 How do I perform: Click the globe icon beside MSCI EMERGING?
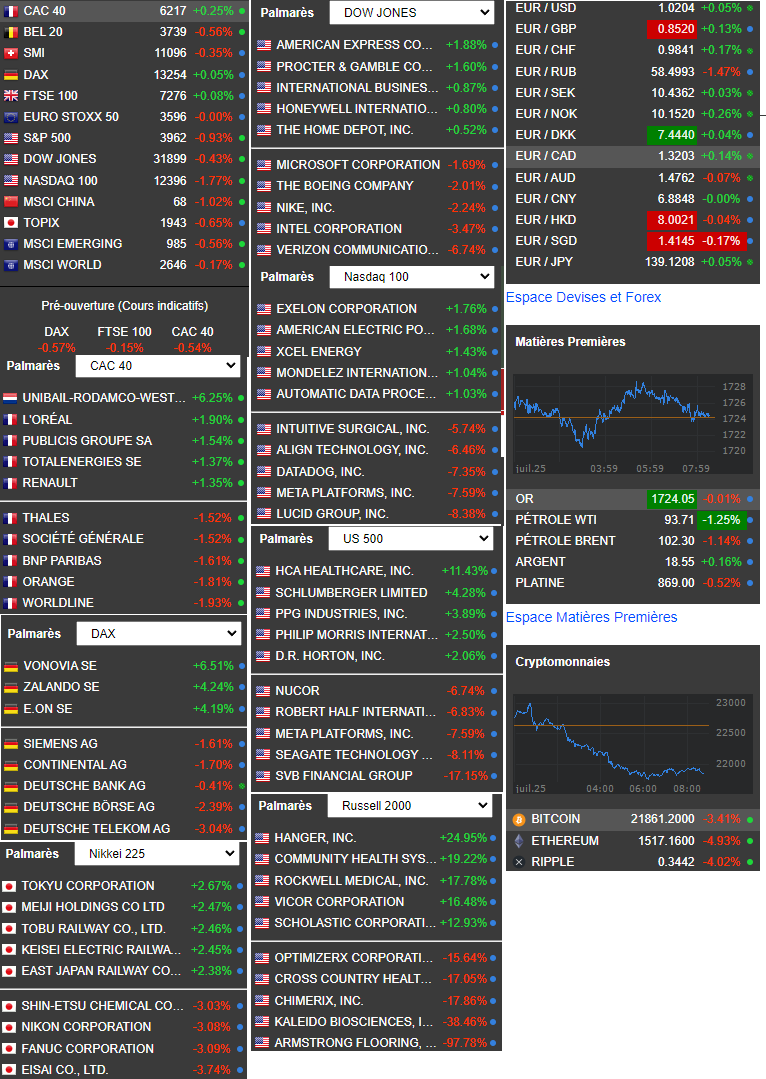(x=11, y=244)
